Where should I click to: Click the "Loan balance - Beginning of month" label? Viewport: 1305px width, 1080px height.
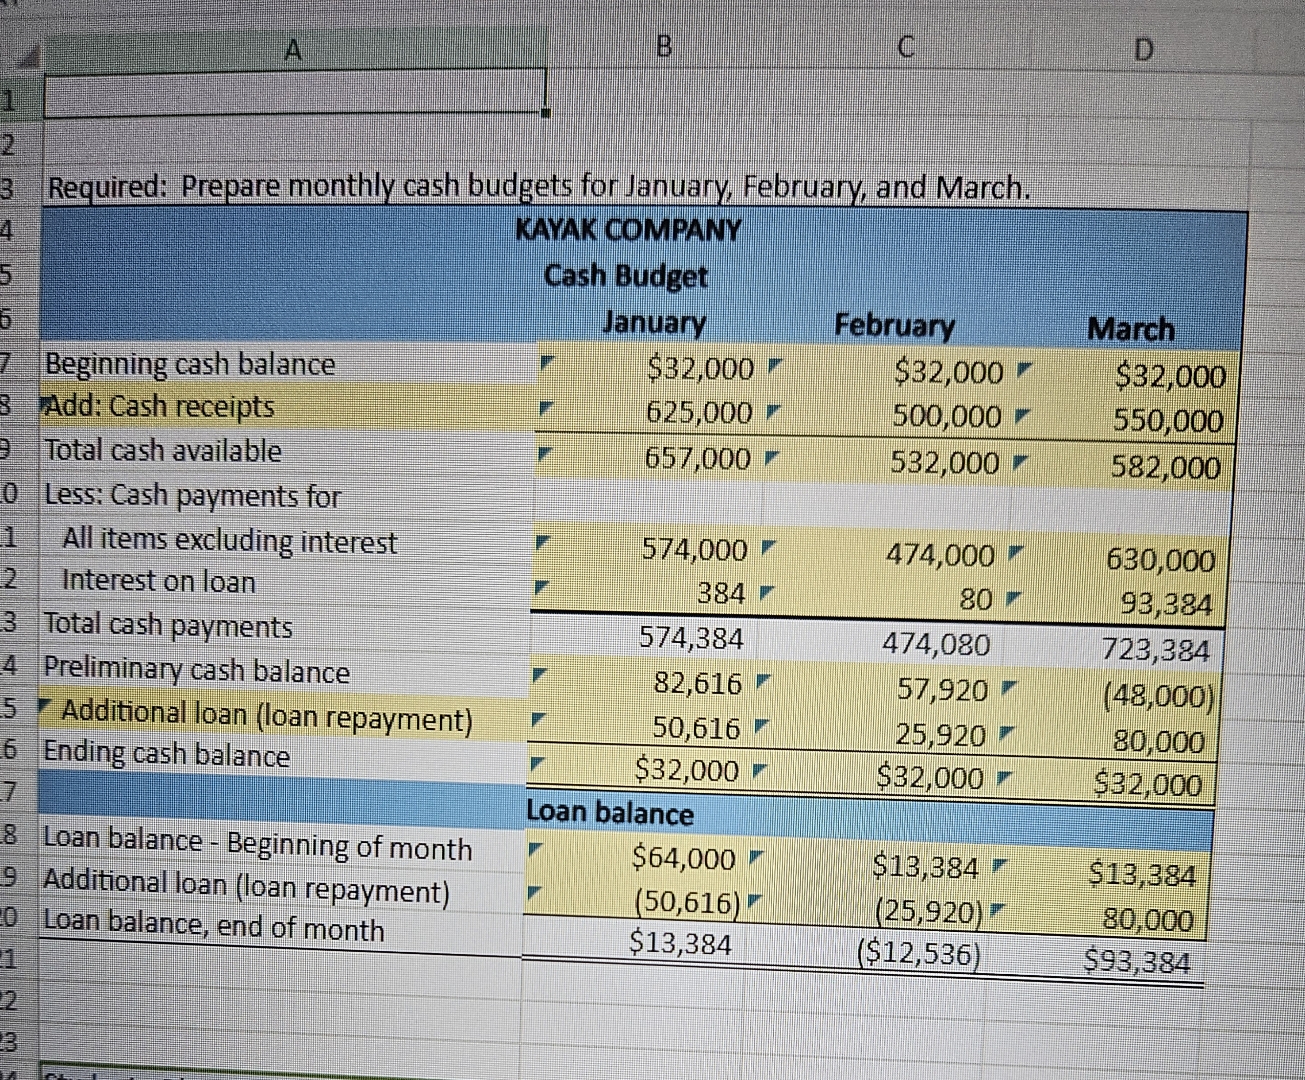pyautogui.click(x=257, y=845)
